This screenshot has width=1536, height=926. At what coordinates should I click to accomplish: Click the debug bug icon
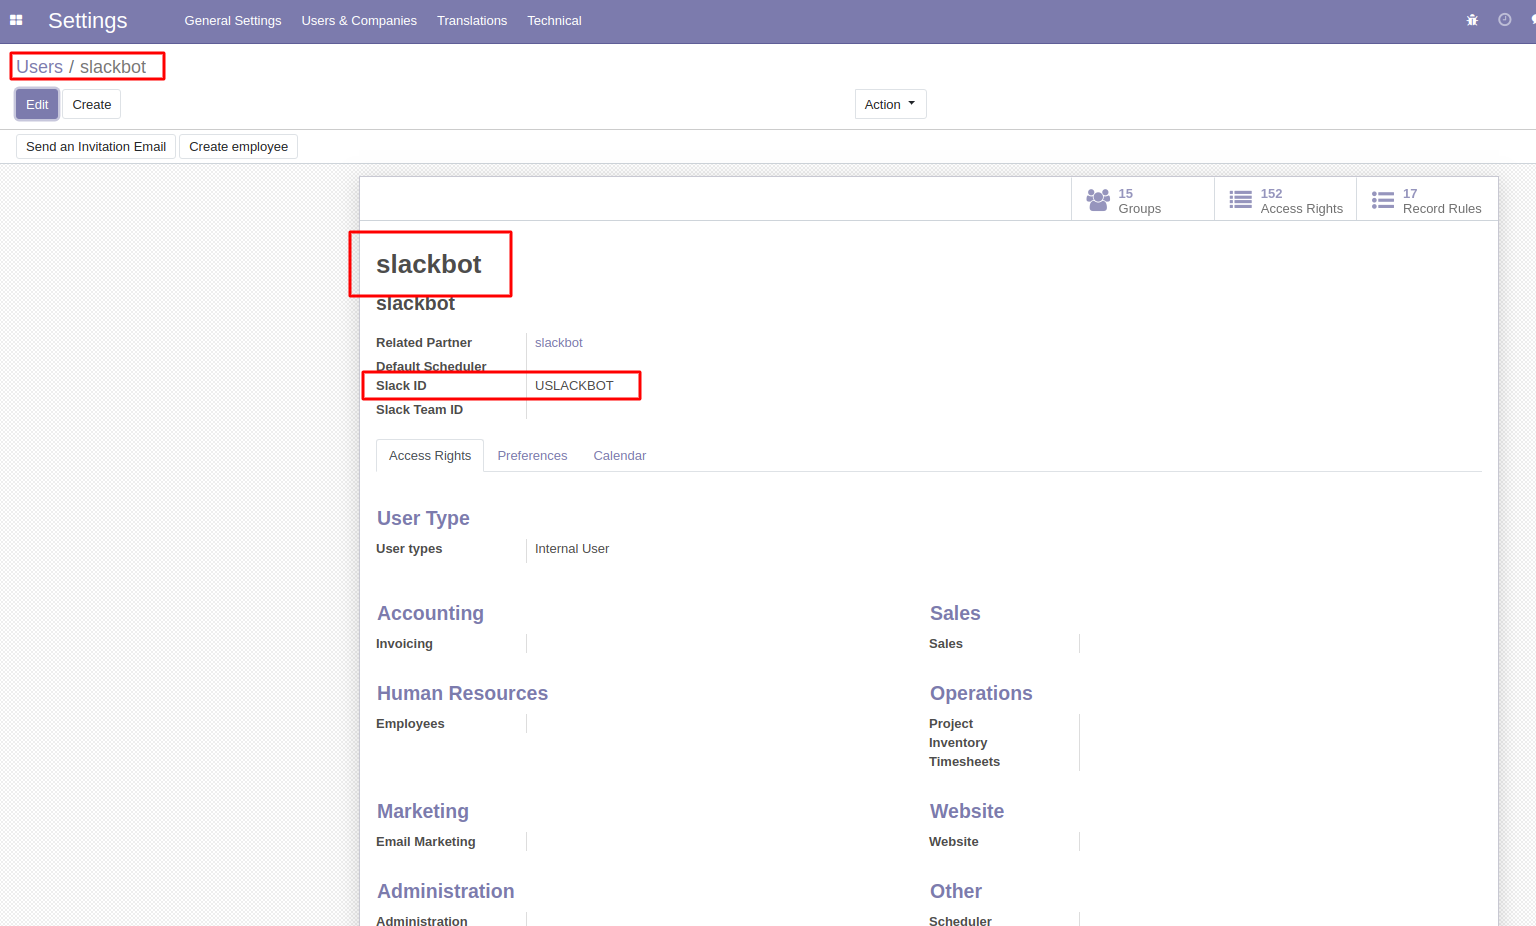pyautogui.click(x=1472, y=20)
